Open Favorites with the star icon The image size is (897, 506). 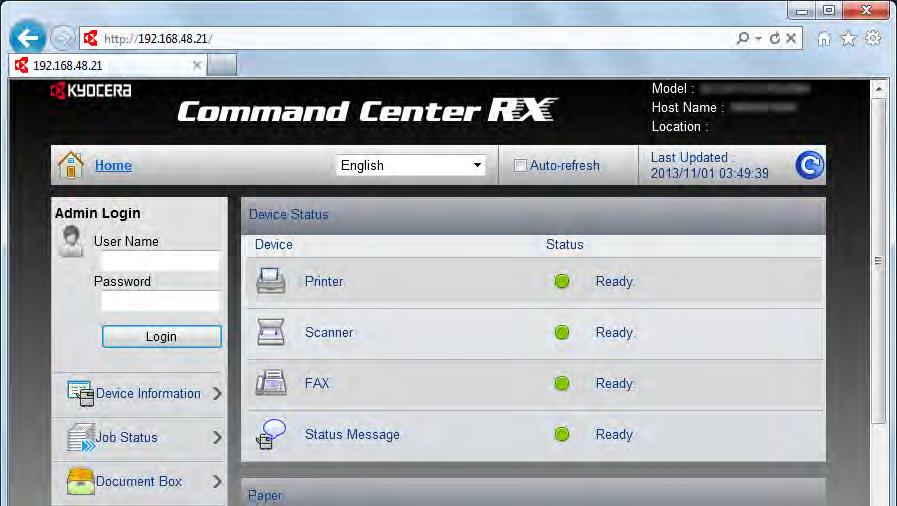point(848,38)
